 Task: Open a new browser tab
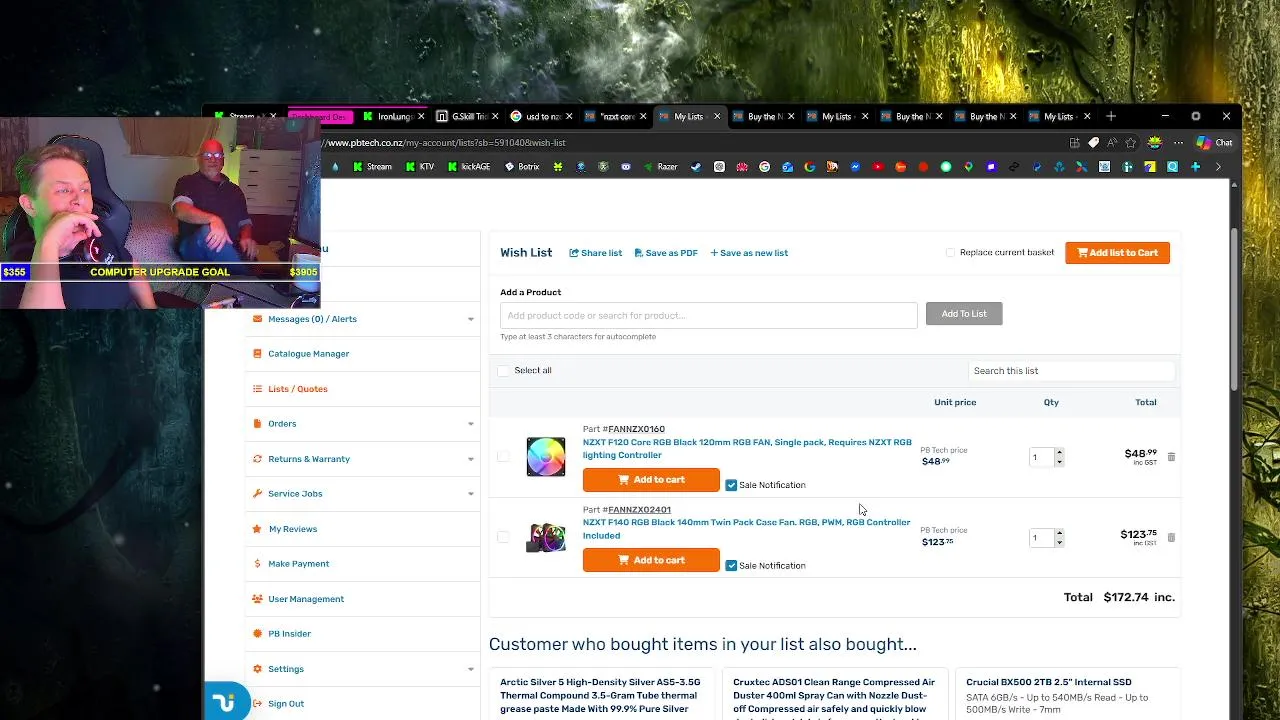[x=1111, y=116]
